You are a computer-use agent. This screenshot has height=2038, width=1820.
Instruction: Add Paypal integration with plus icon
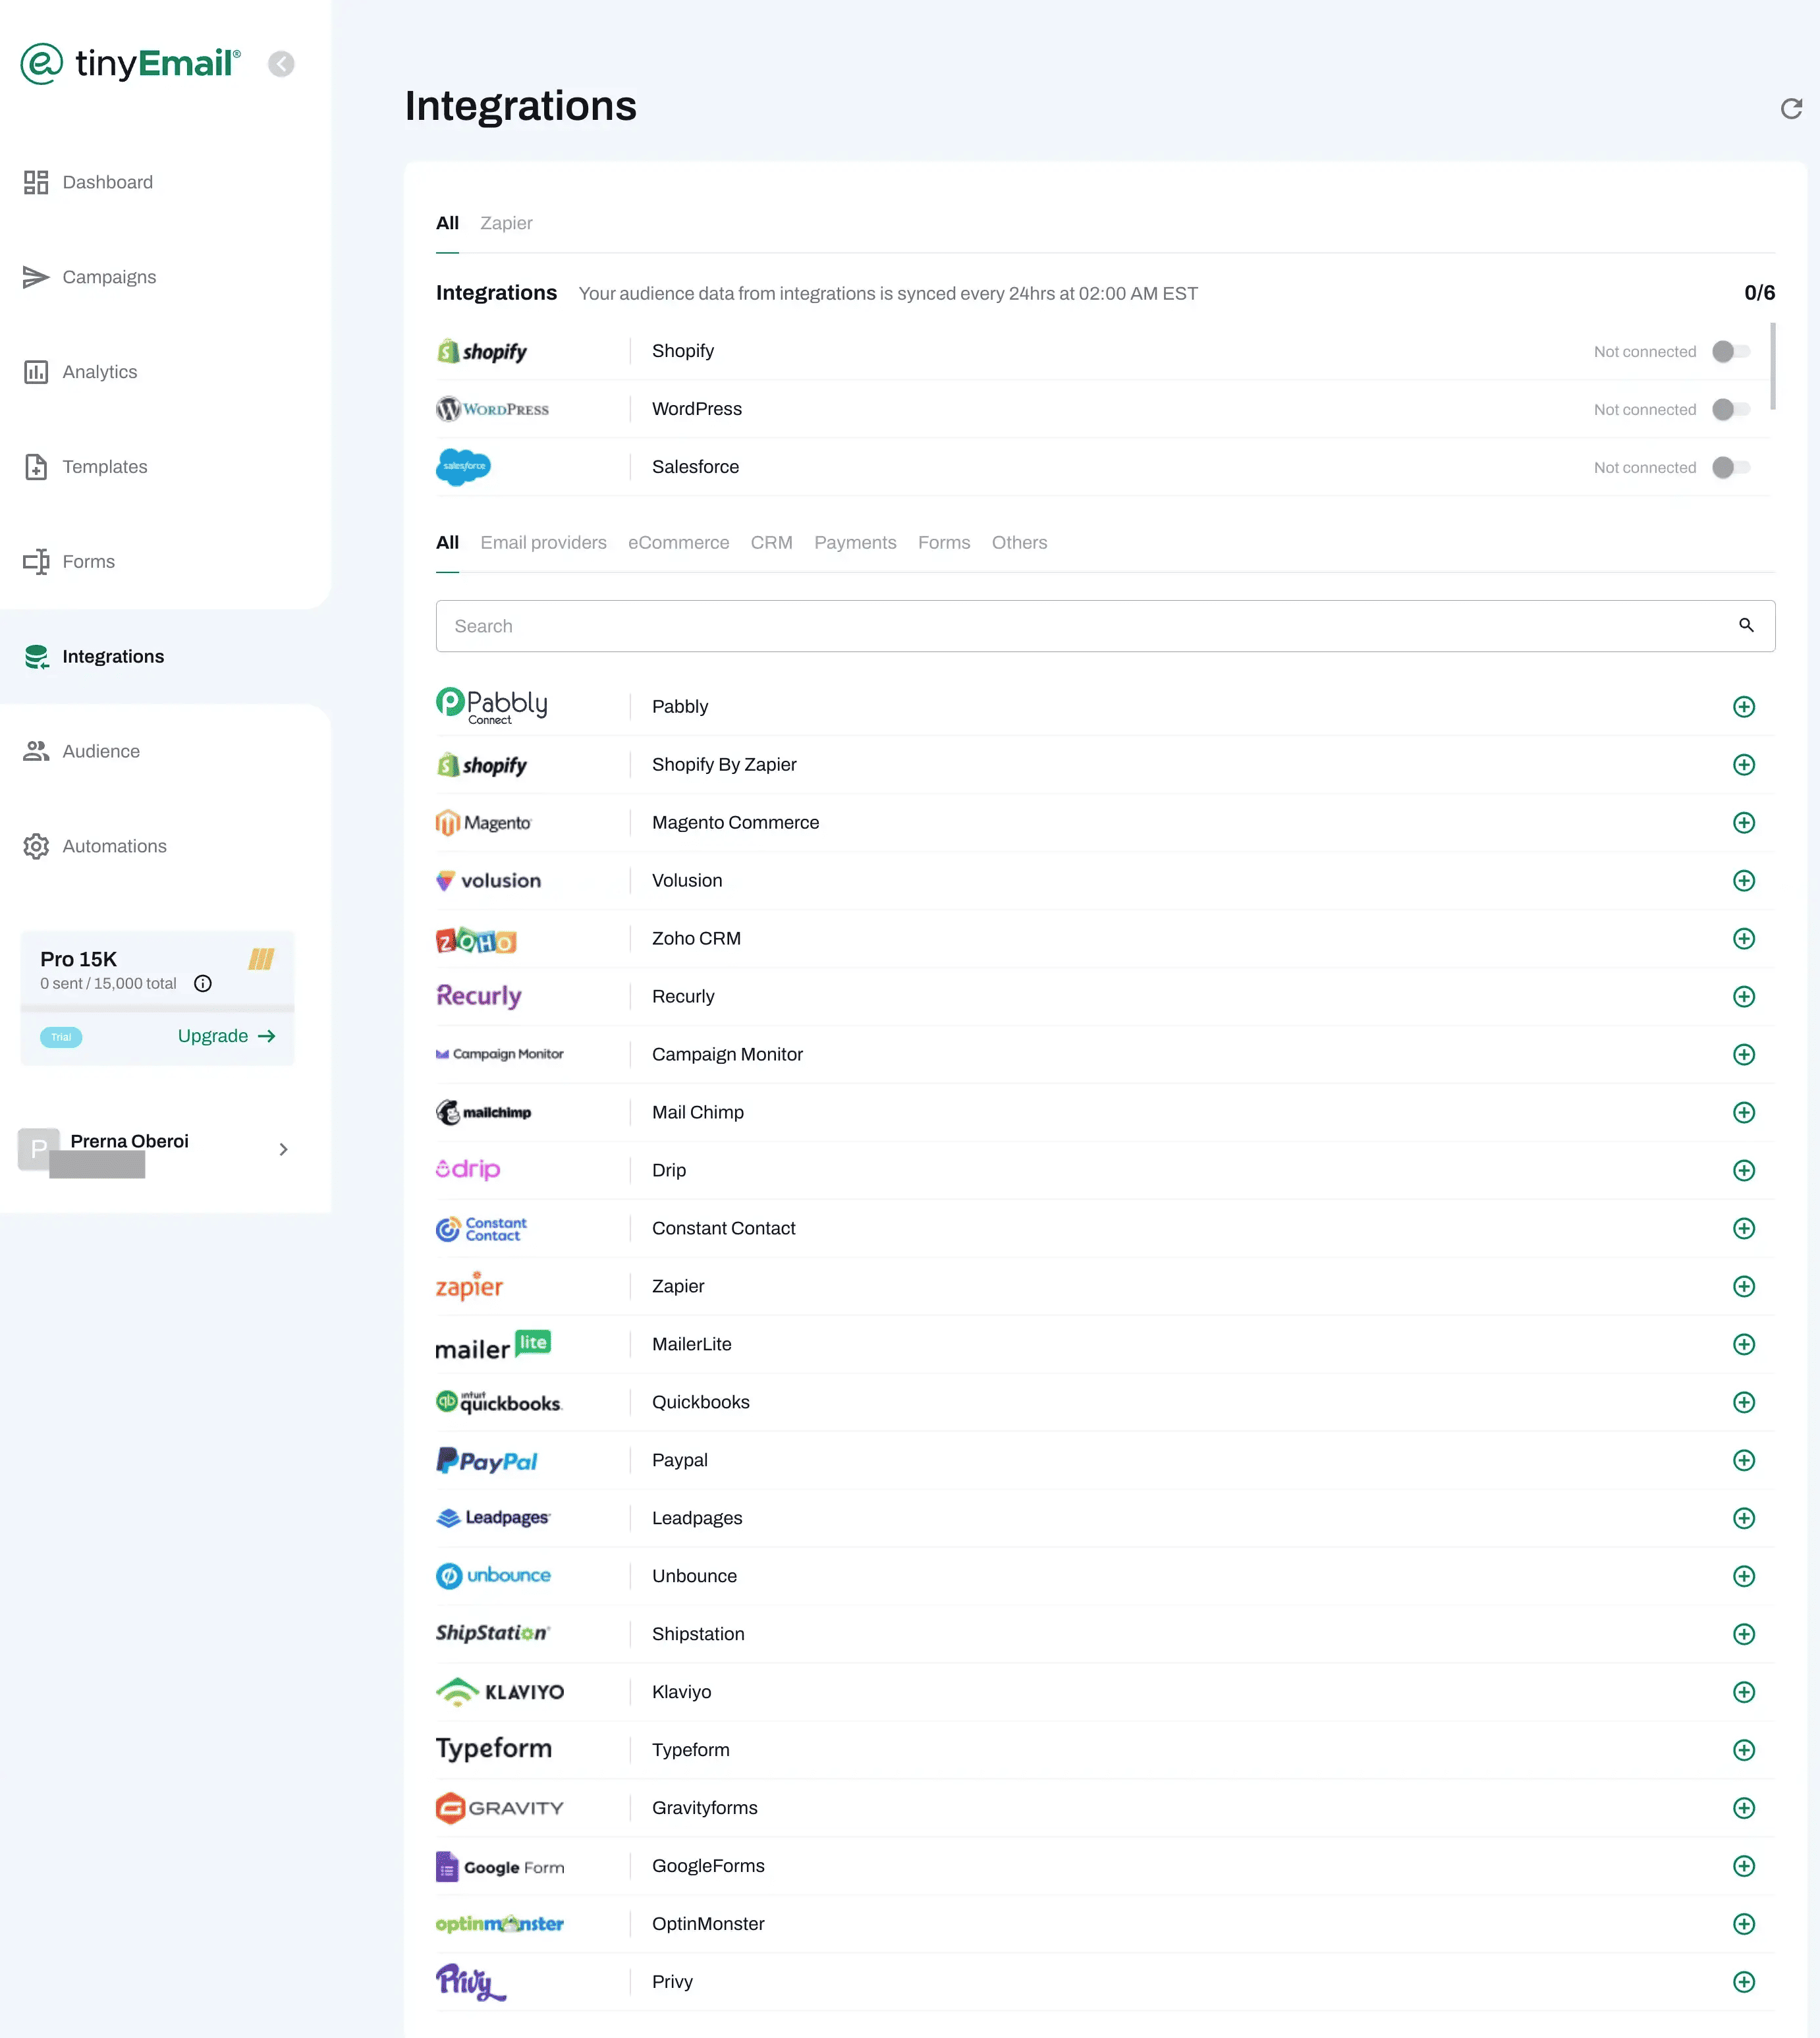(1743, 1460)
